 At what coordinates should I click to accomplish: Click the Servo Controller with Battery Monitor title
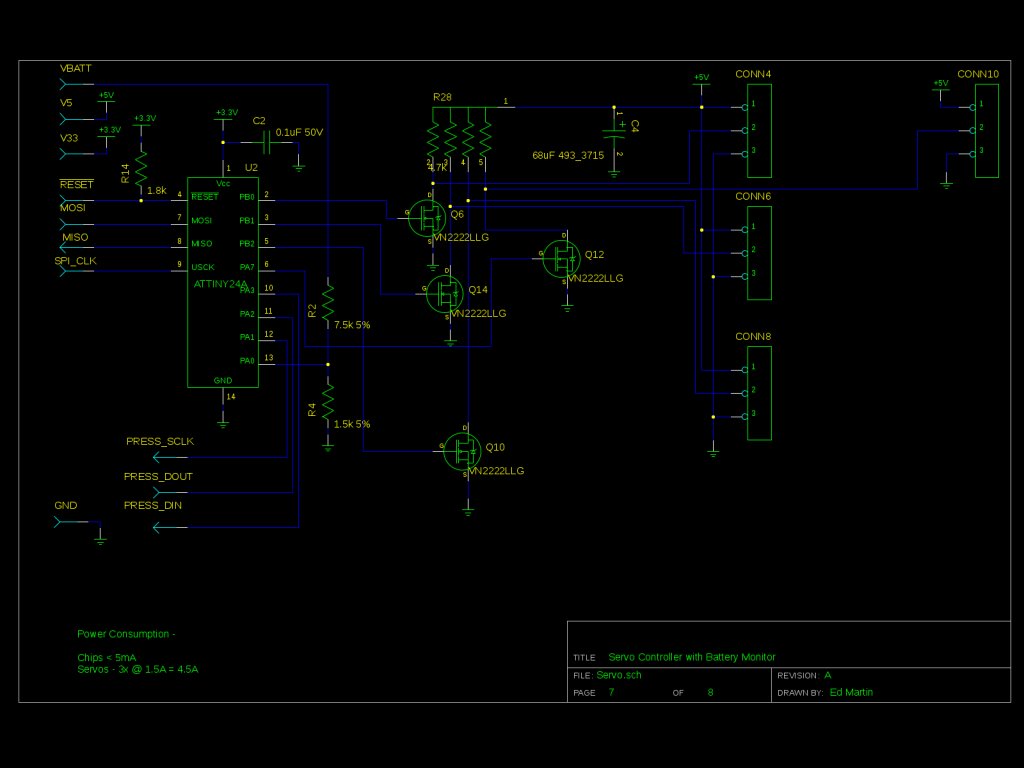click(x=692, y=657)
